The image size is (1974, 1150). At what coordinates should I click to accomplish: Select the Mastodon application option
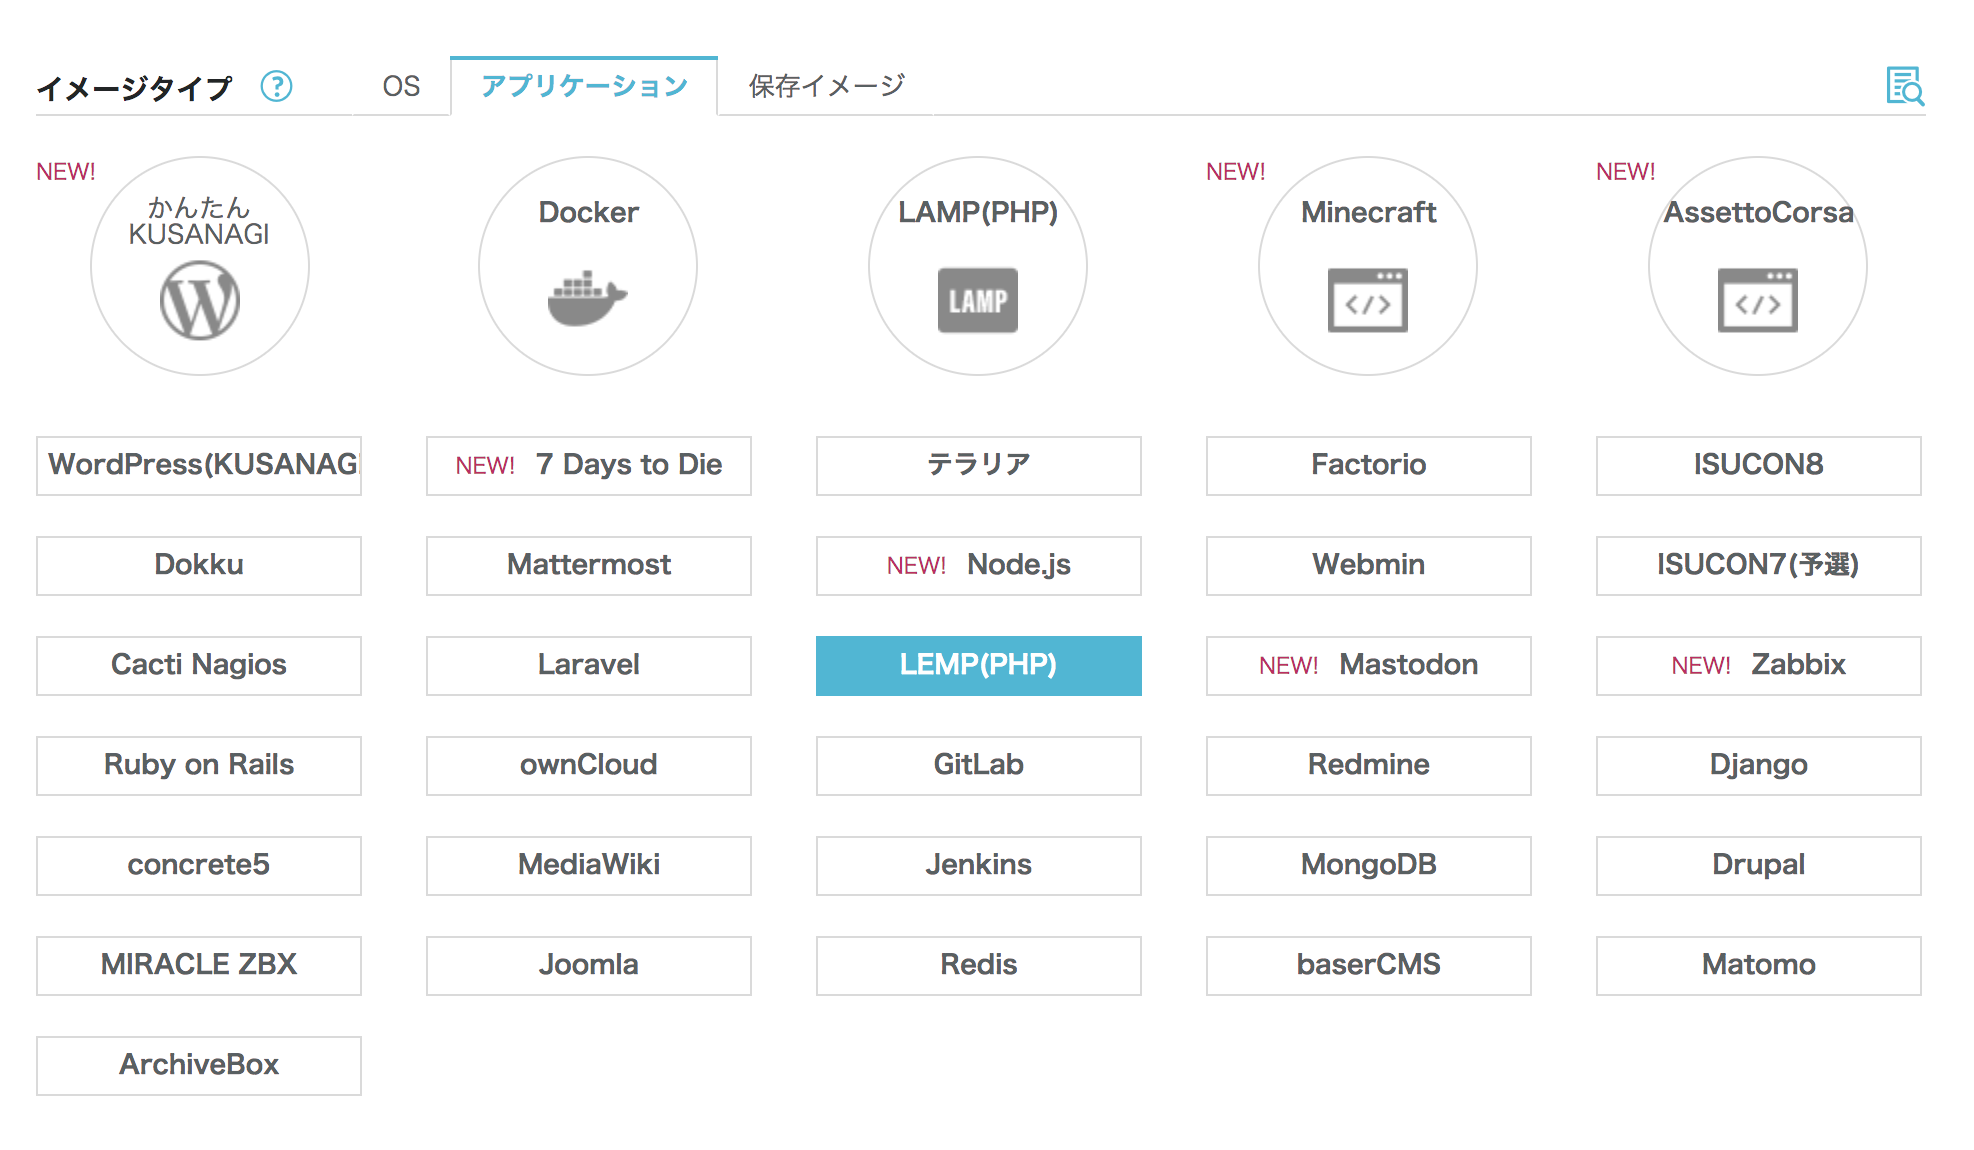(1368, 665)
